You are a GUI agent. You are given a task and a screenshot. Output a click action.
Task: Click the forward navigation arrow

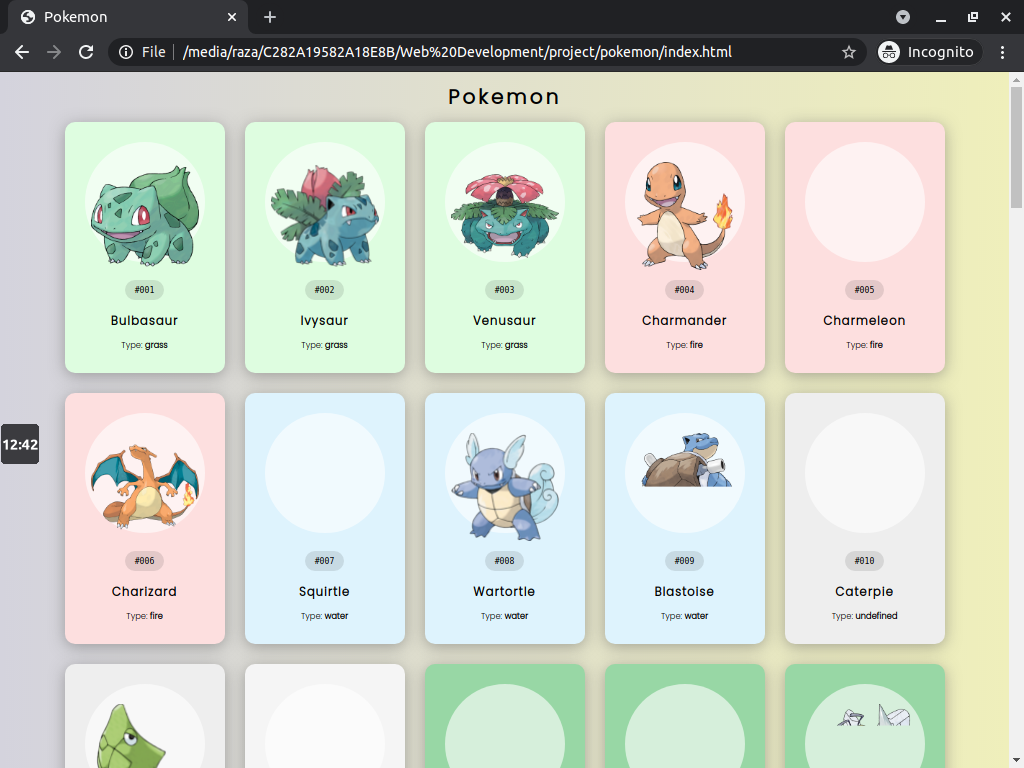pyautogui.click(x=54, y=52)
